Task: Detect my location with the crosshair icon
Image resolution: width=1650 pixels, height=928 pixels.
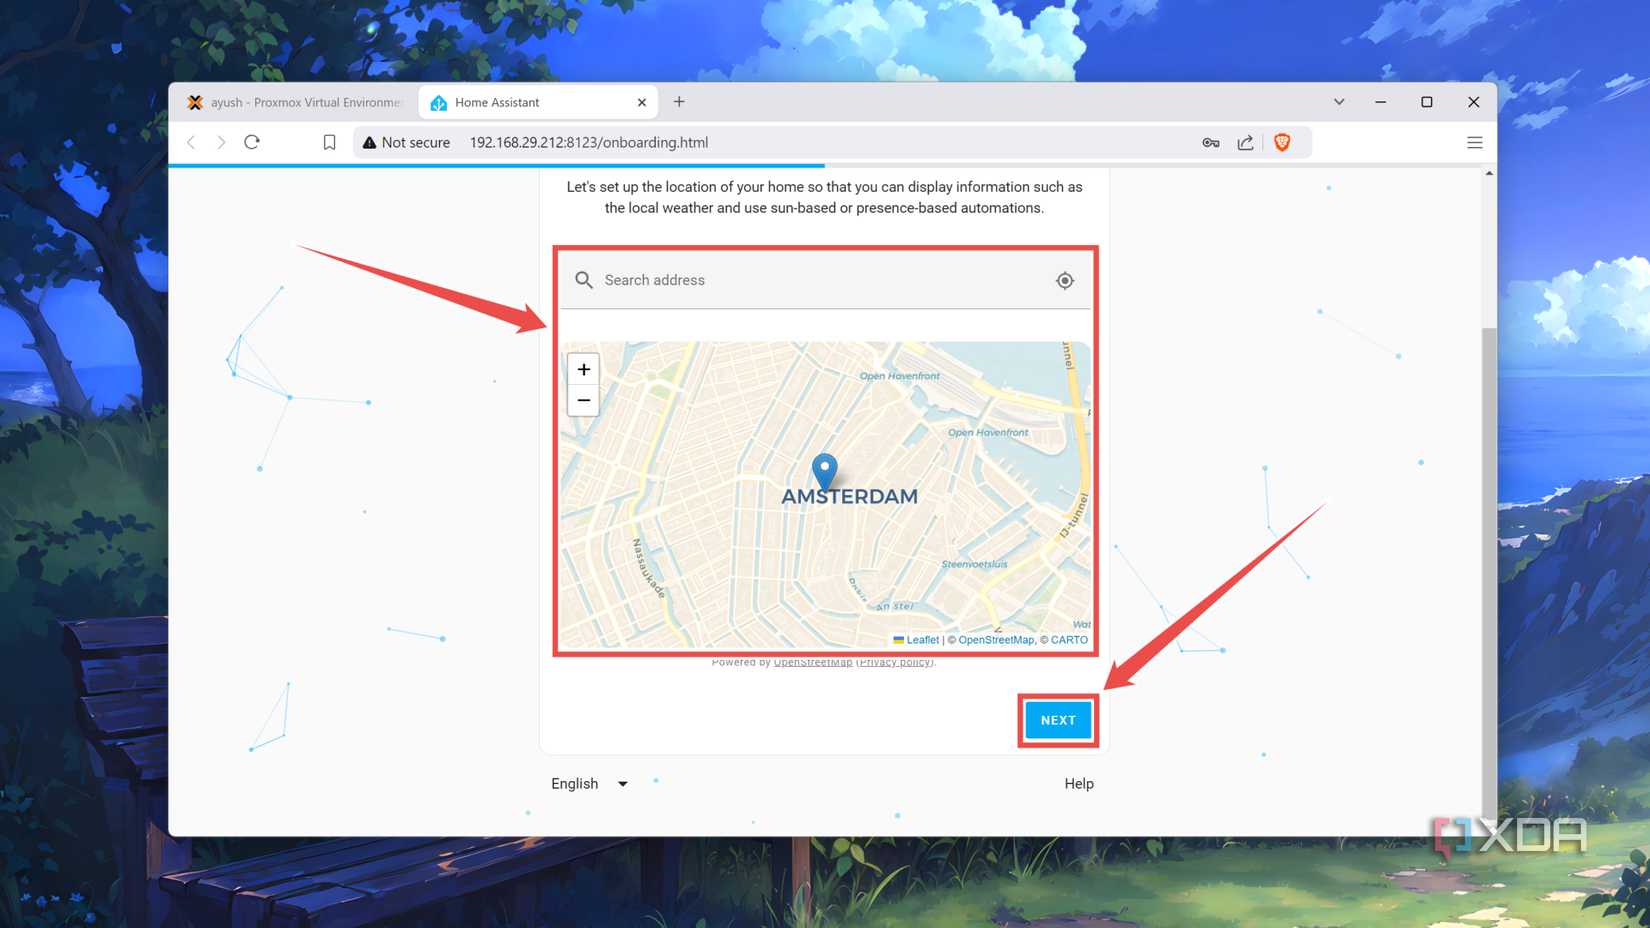Action: point(1065,281)
